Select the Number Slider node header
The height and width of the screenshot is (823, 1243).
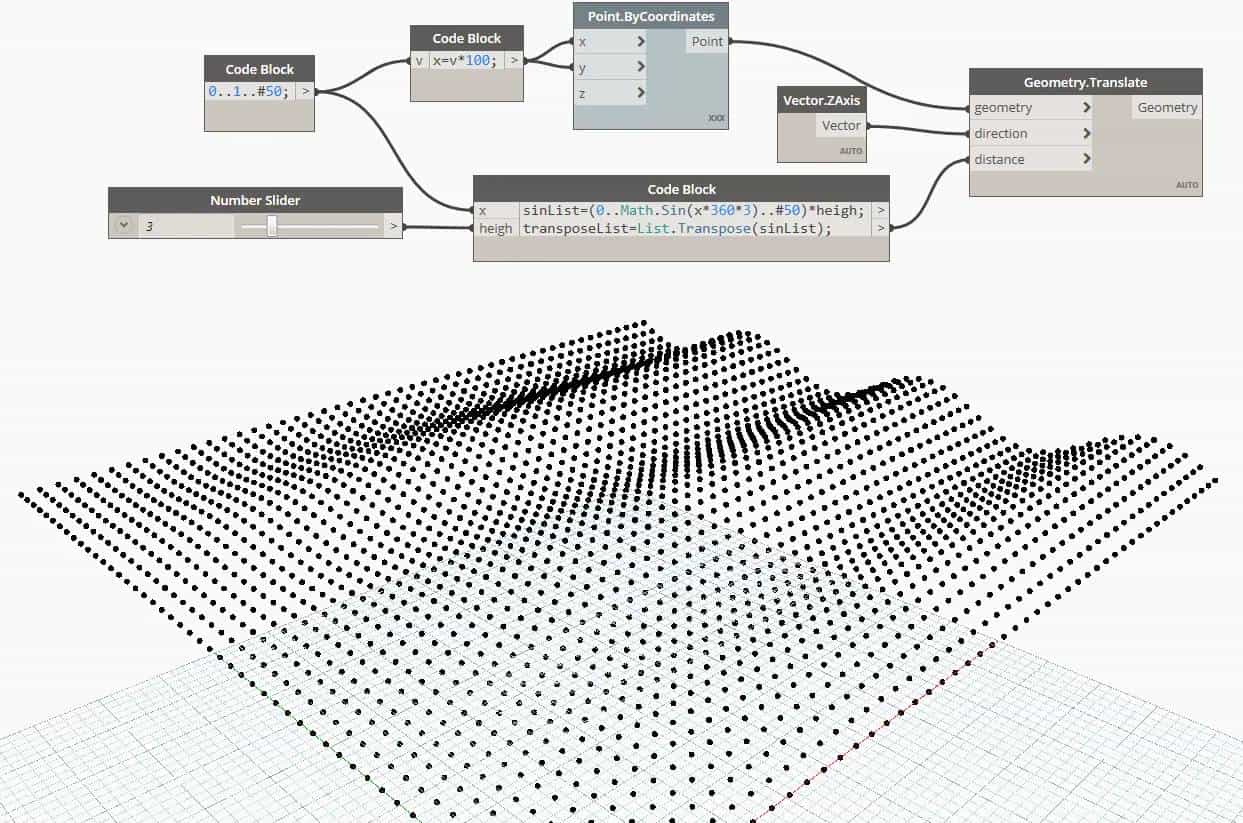pos(255,201)
